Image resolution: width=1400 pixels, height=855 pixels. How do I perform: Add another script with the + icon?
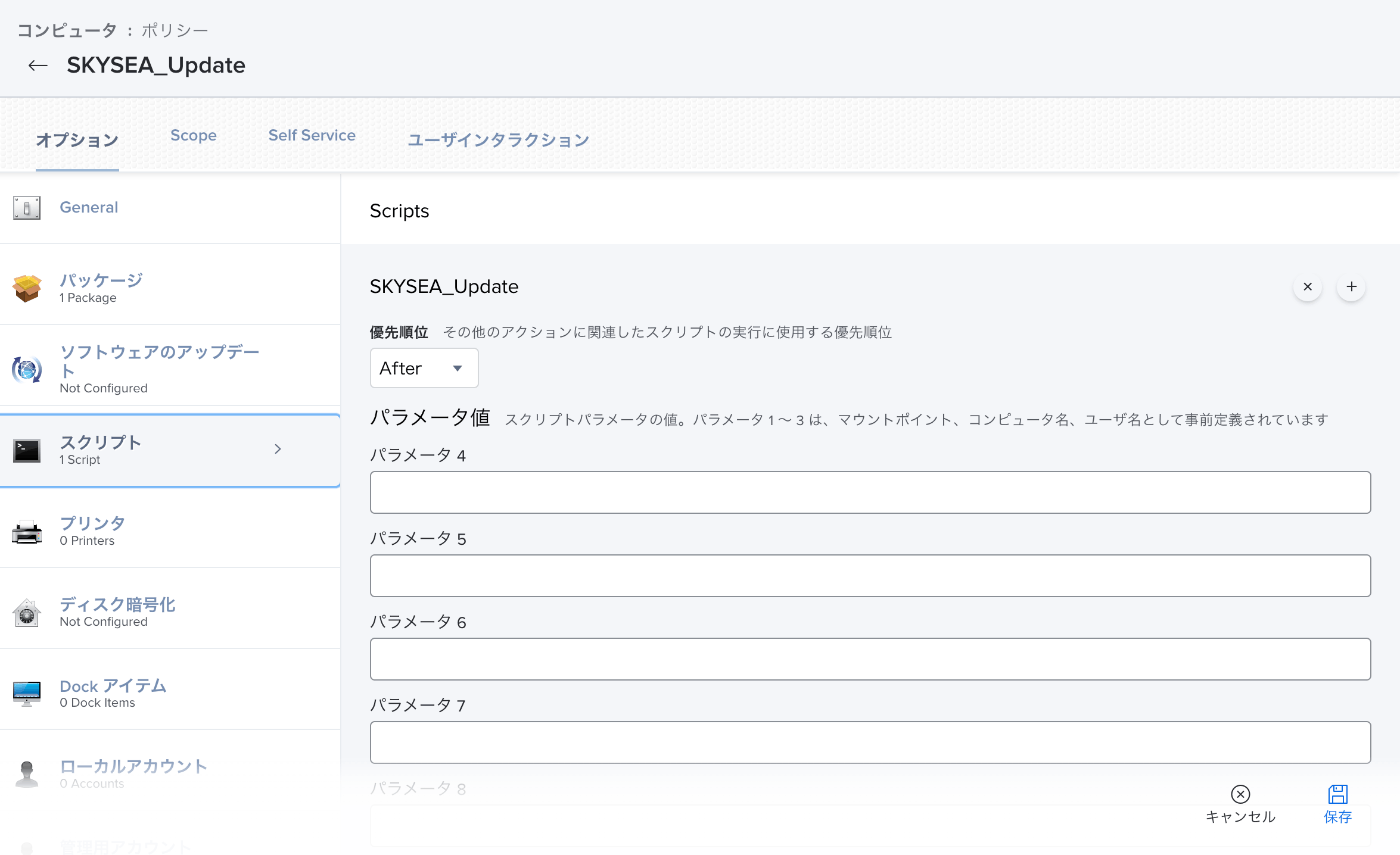coord(1351,287)
